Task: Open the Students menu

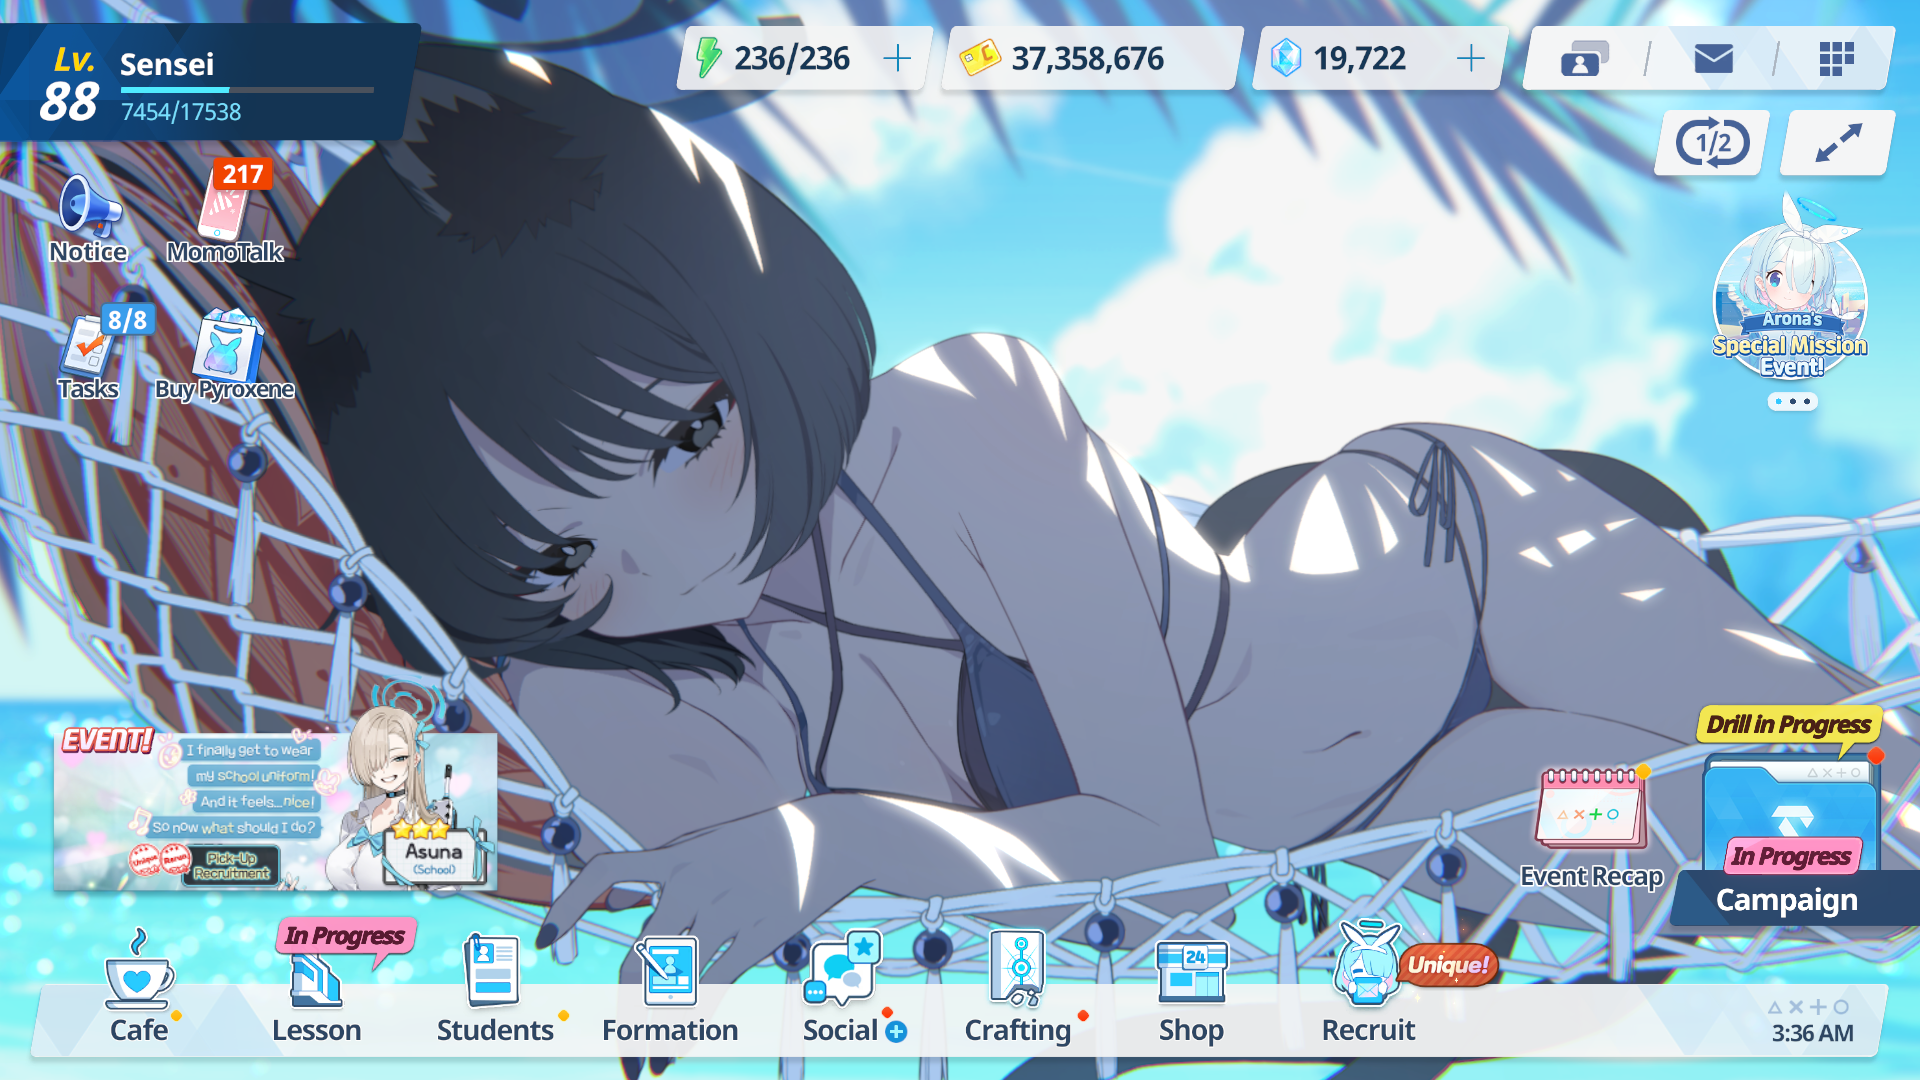Action: point(495,990)
